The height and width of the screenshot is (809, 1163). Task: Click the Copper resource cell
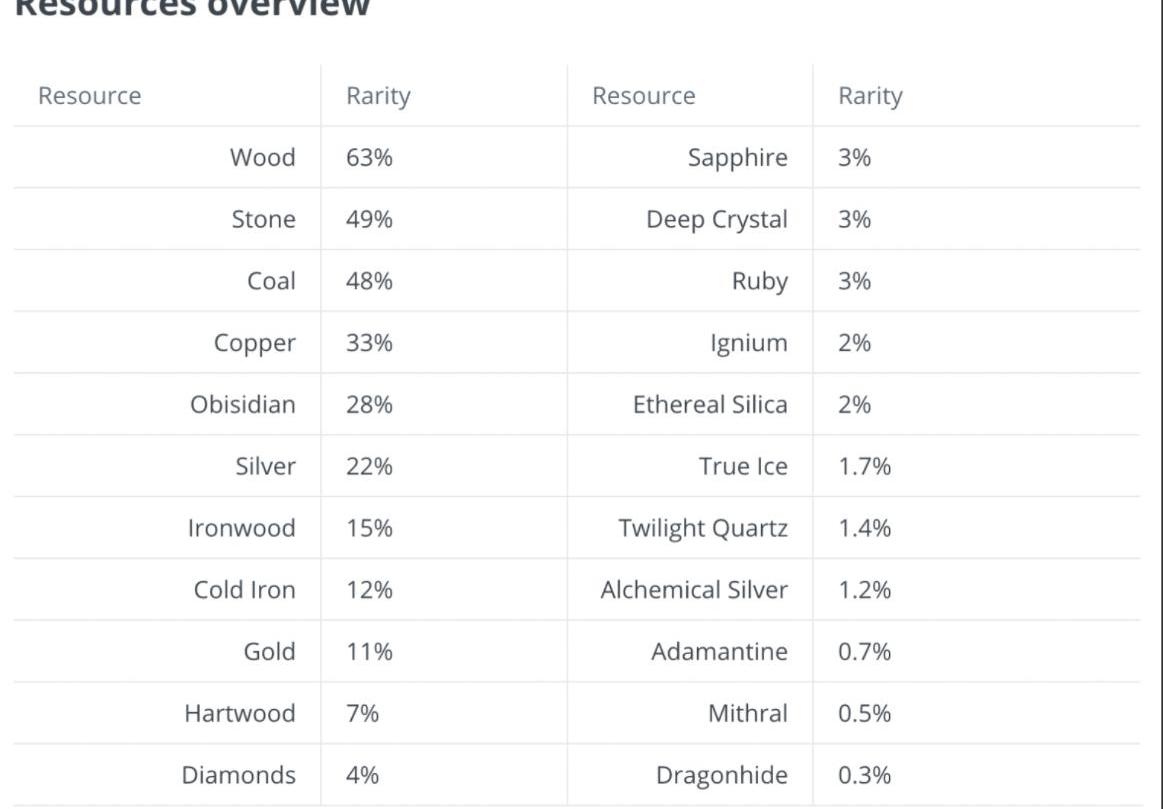click(x=254, y=344)
